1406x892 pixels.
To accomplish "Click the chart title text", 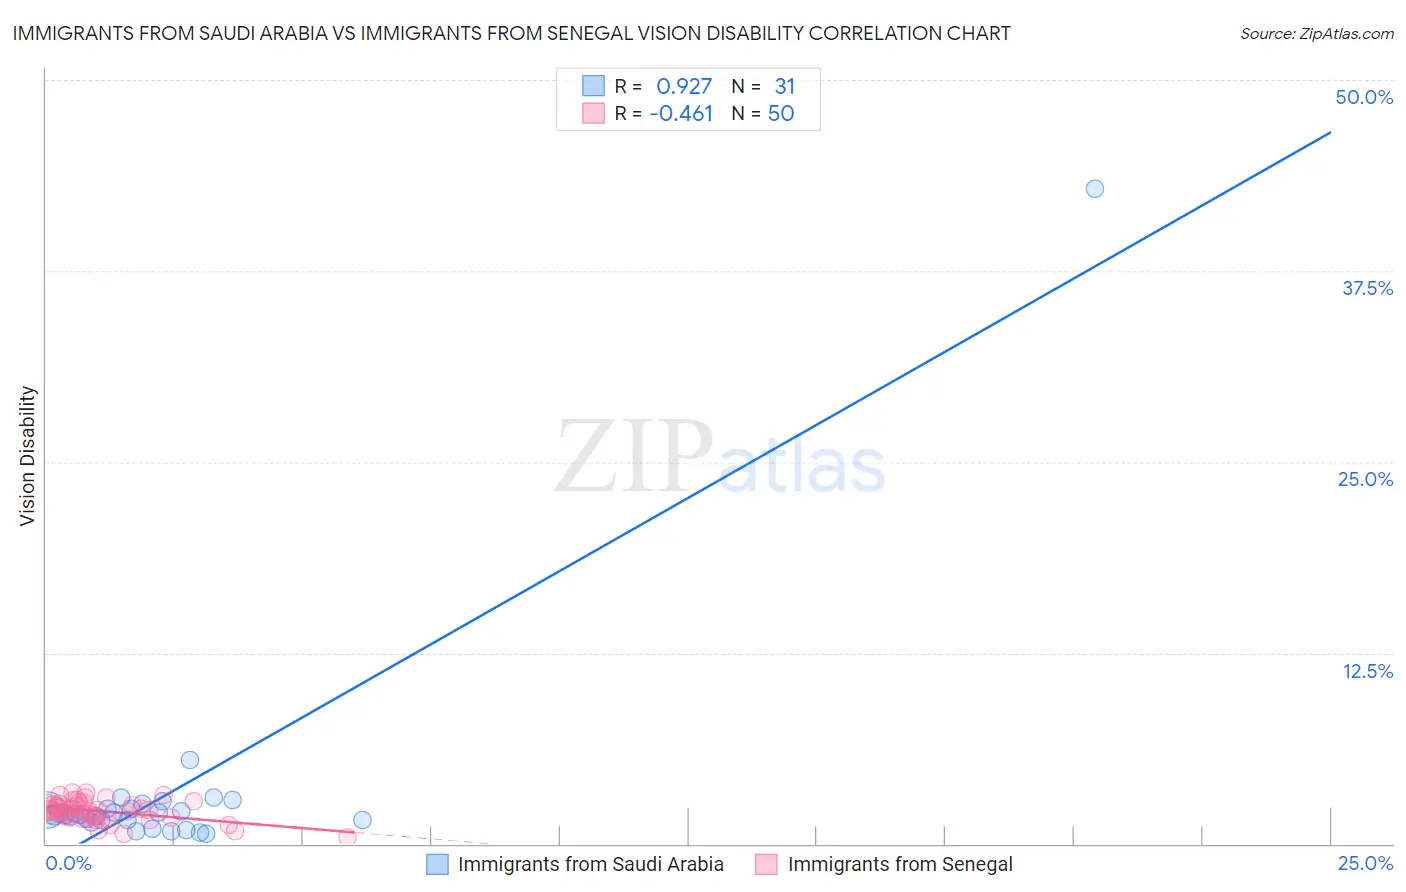I will pos(511,33).
